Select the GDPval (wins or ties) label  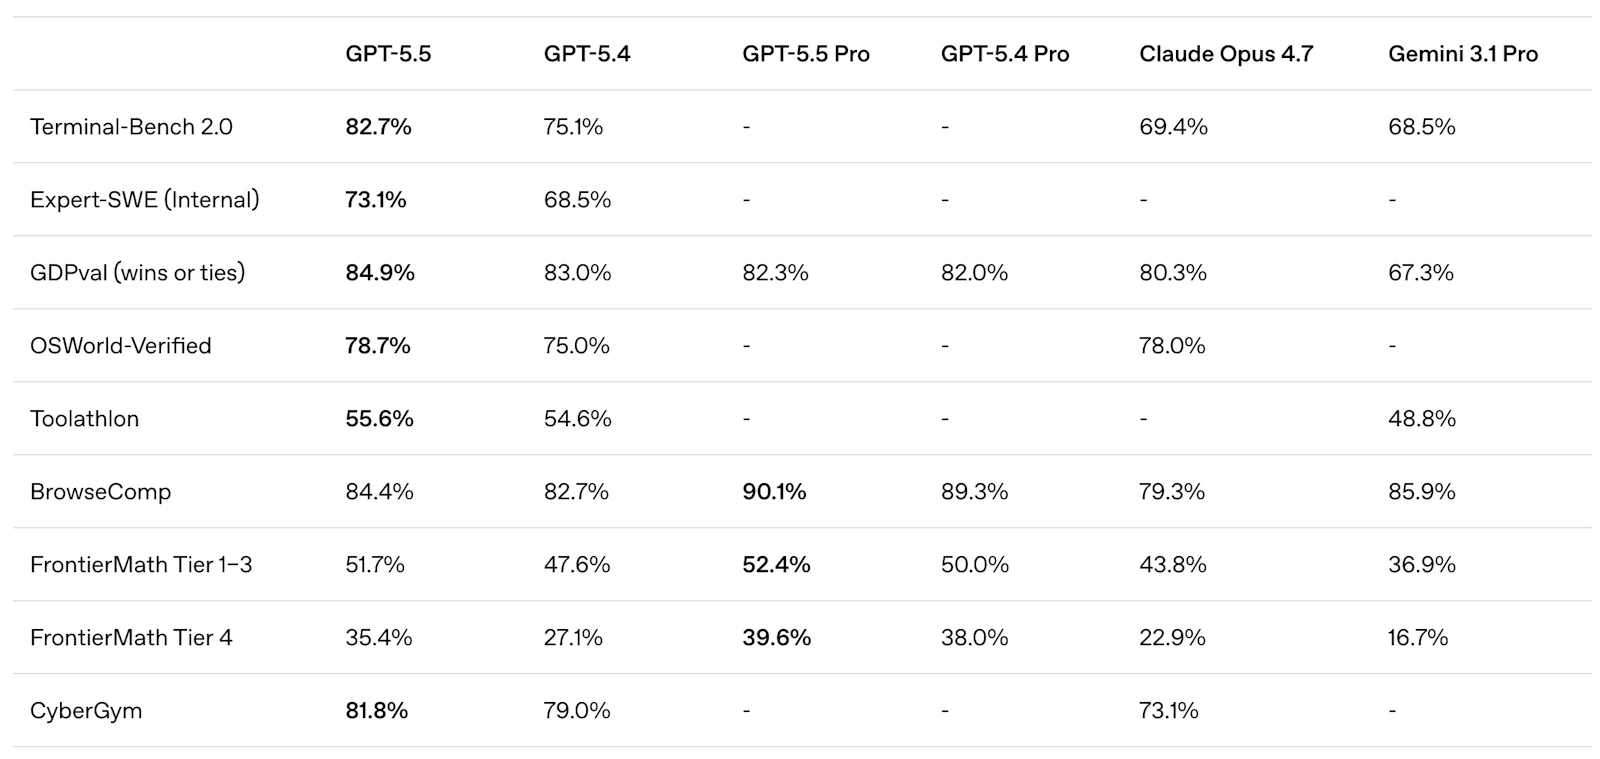pos(138,273)
